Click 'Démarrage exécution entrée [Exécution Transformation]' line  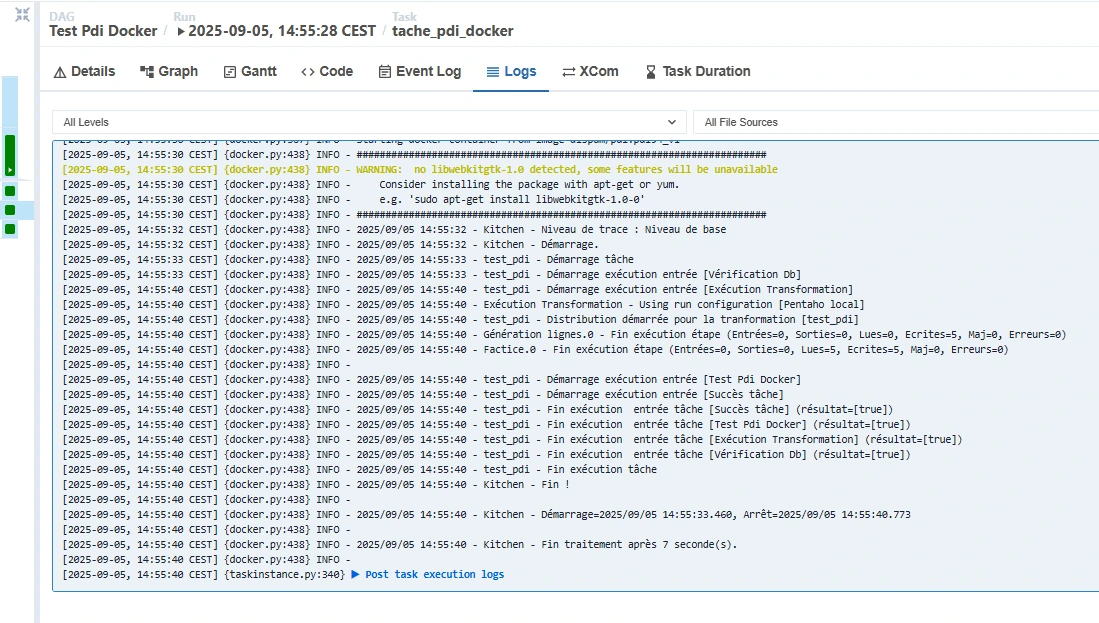(458, 289)
